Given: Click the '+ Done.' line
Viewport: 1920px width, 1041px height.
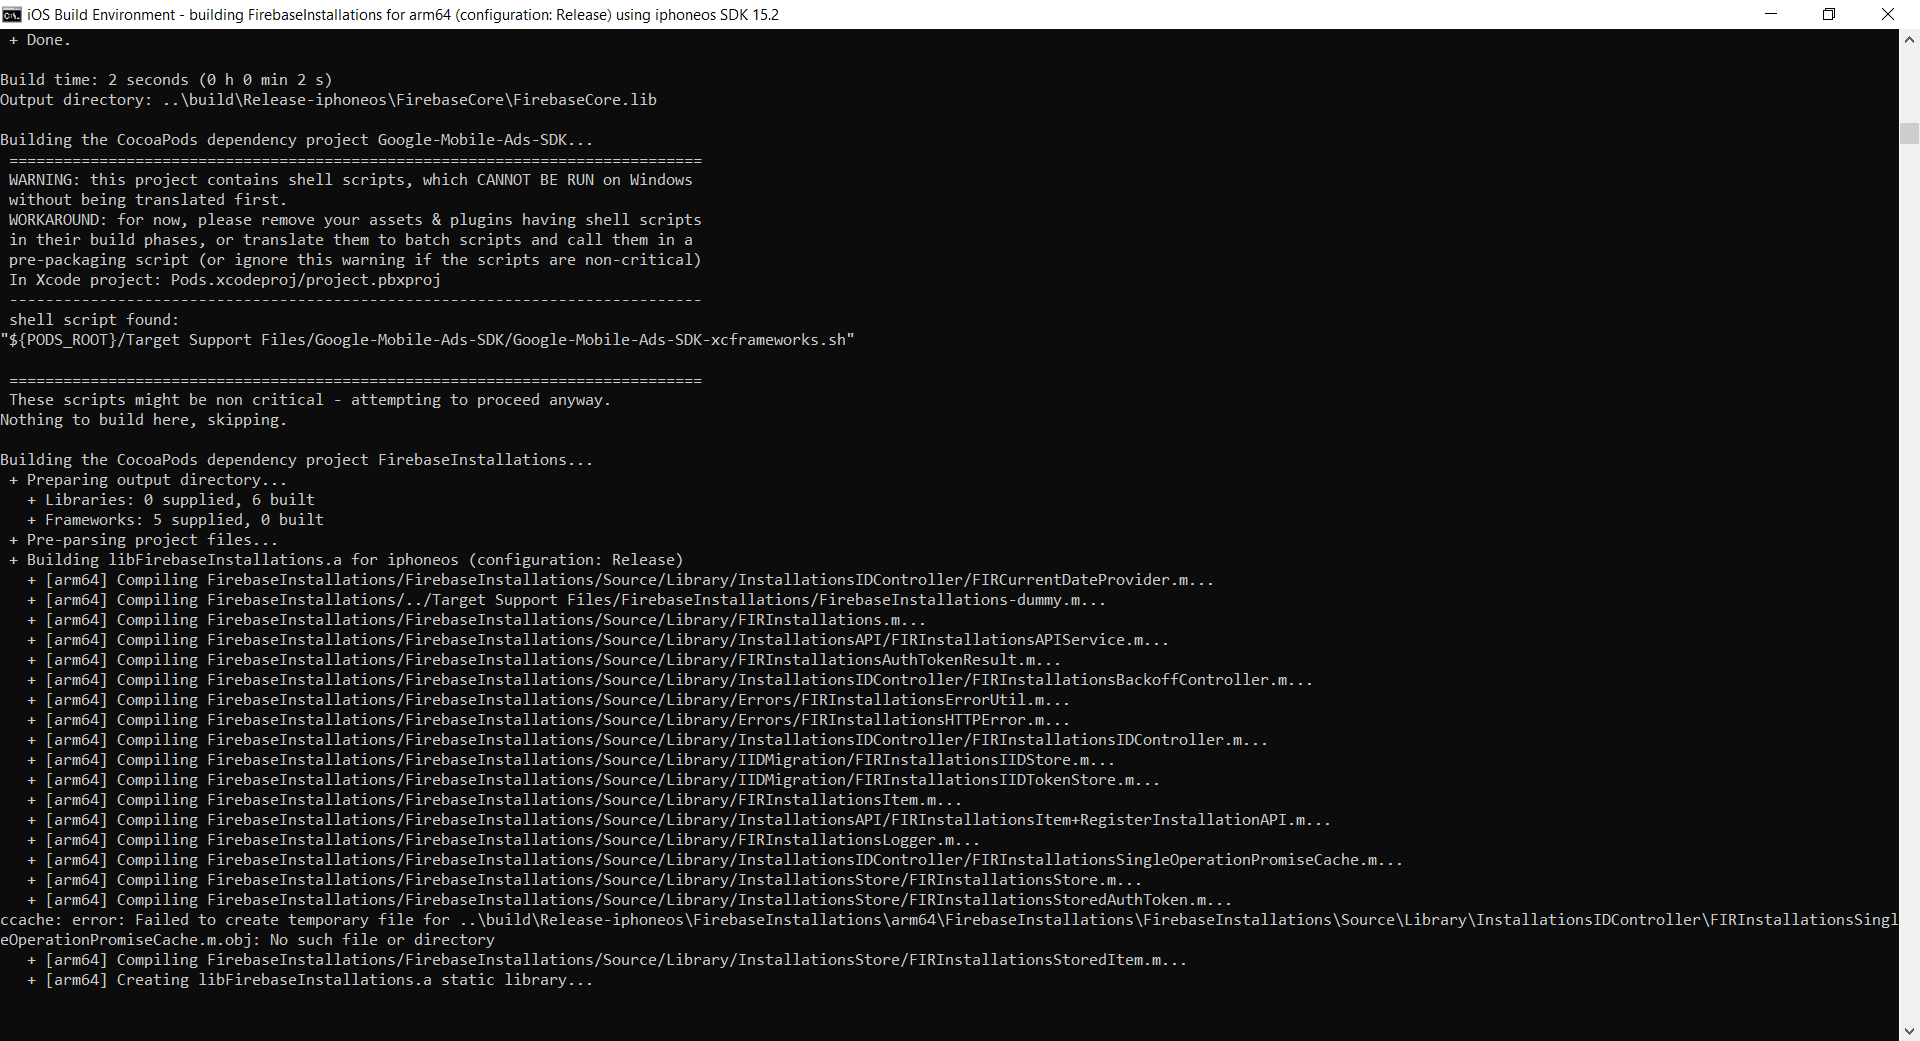Looking at the screenshot, I should coord(40,40).
